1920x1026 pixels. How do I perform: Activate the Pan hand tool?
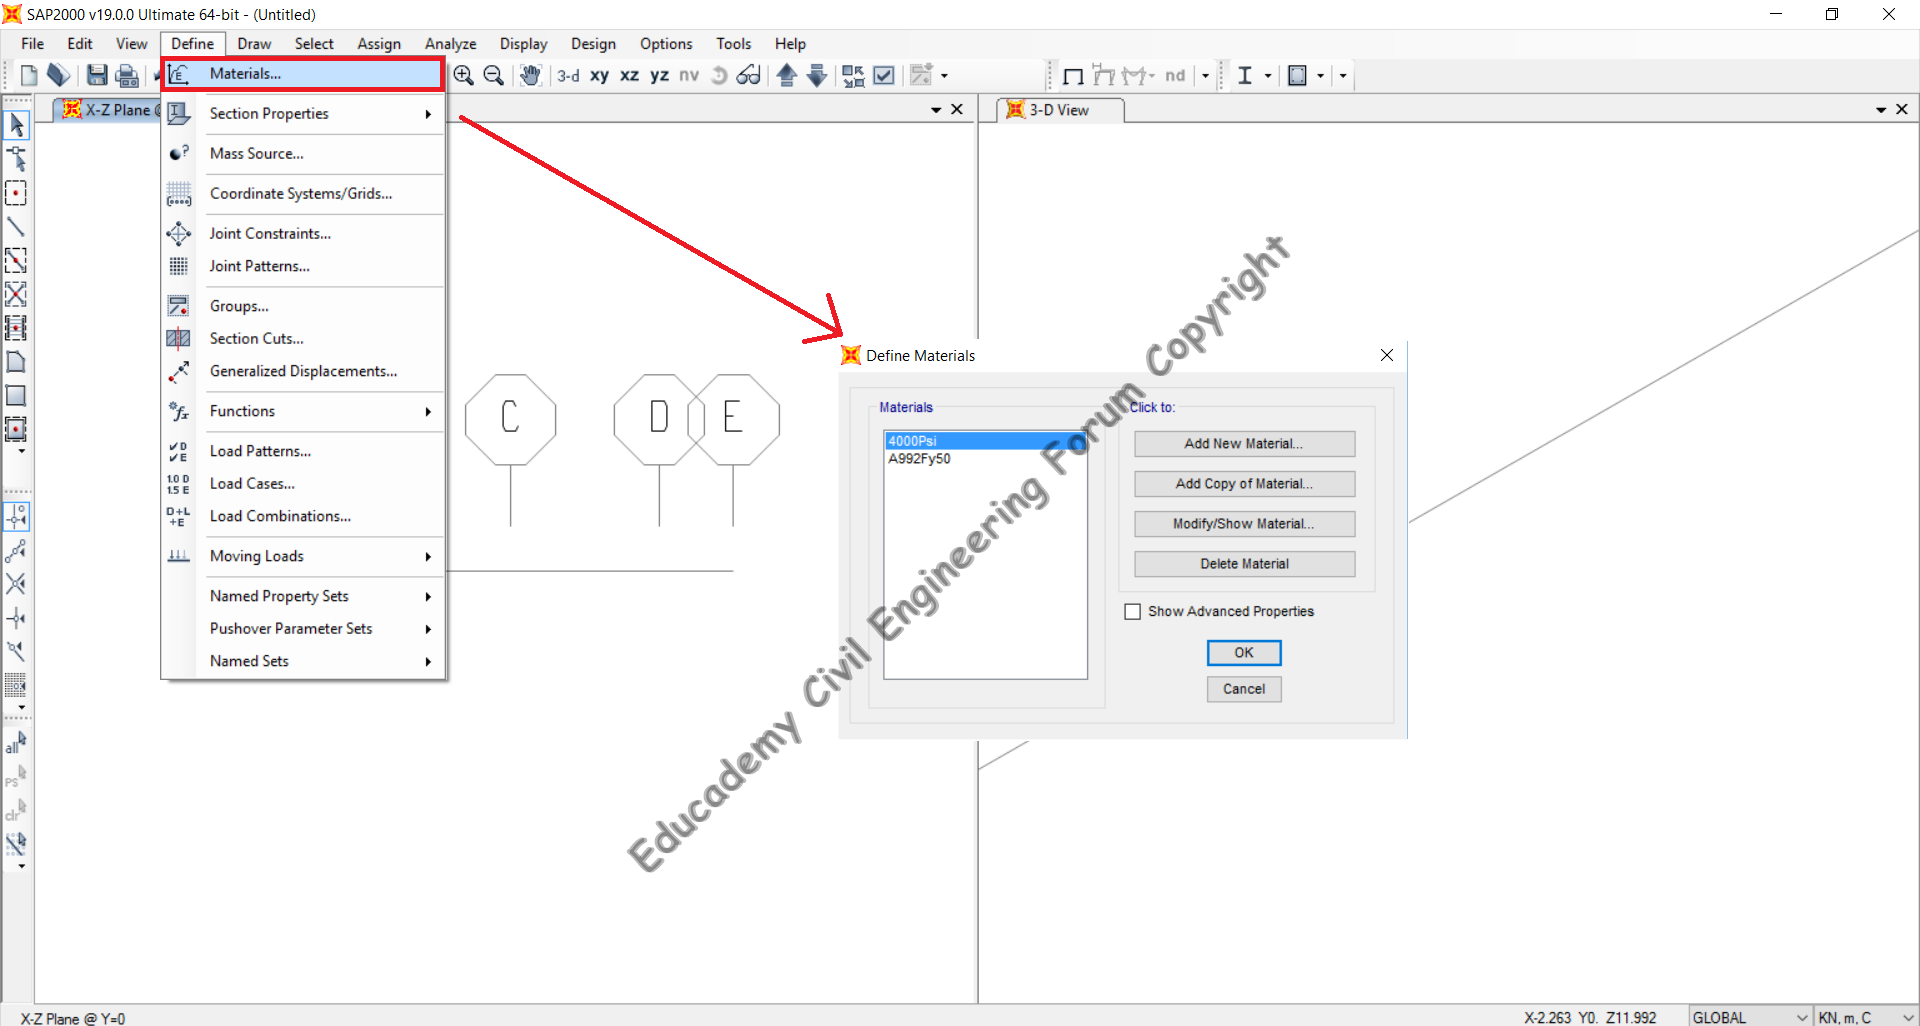(530, 75)
